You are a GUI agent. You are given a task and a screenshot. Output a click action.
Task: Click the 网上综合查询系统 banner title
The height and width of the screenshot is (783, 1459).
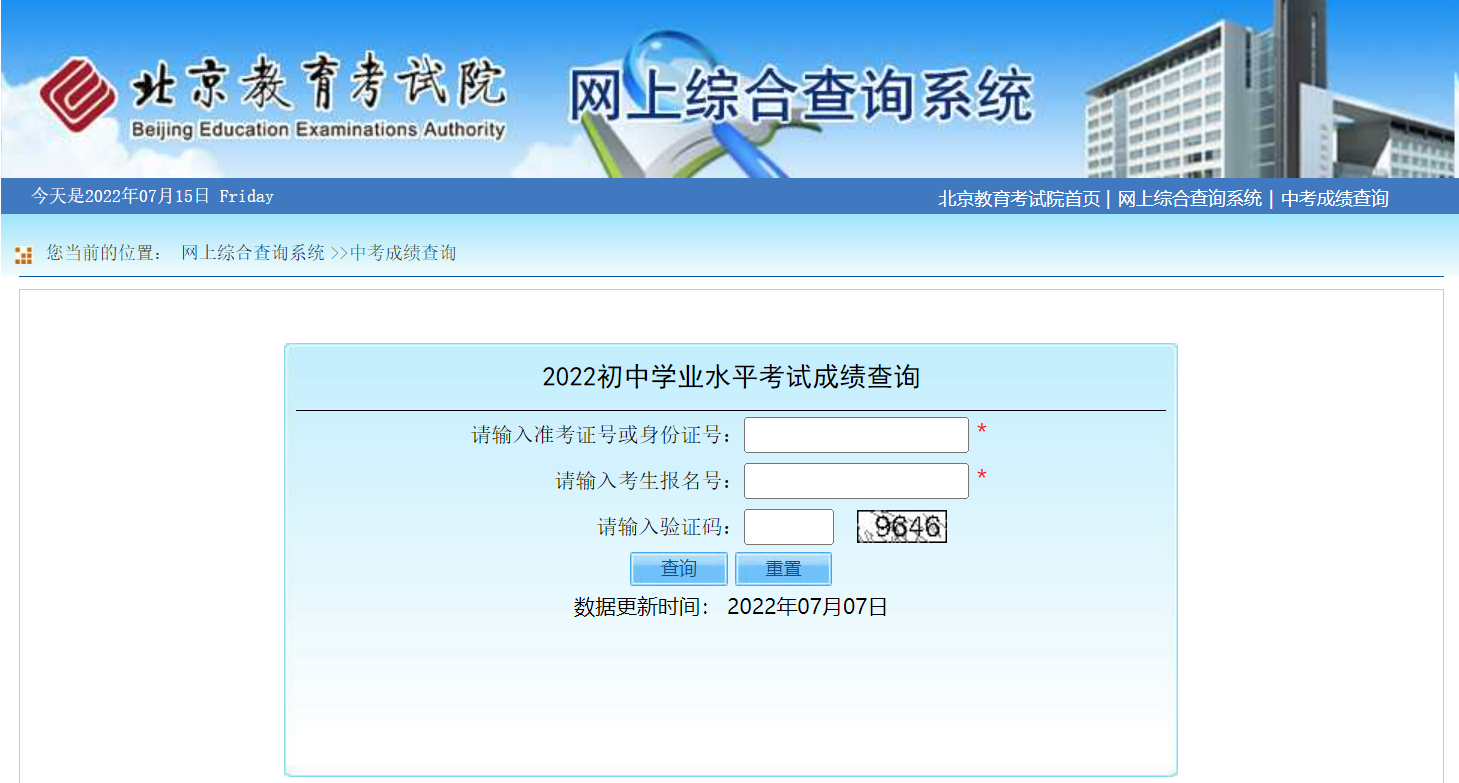click(800, 97)
